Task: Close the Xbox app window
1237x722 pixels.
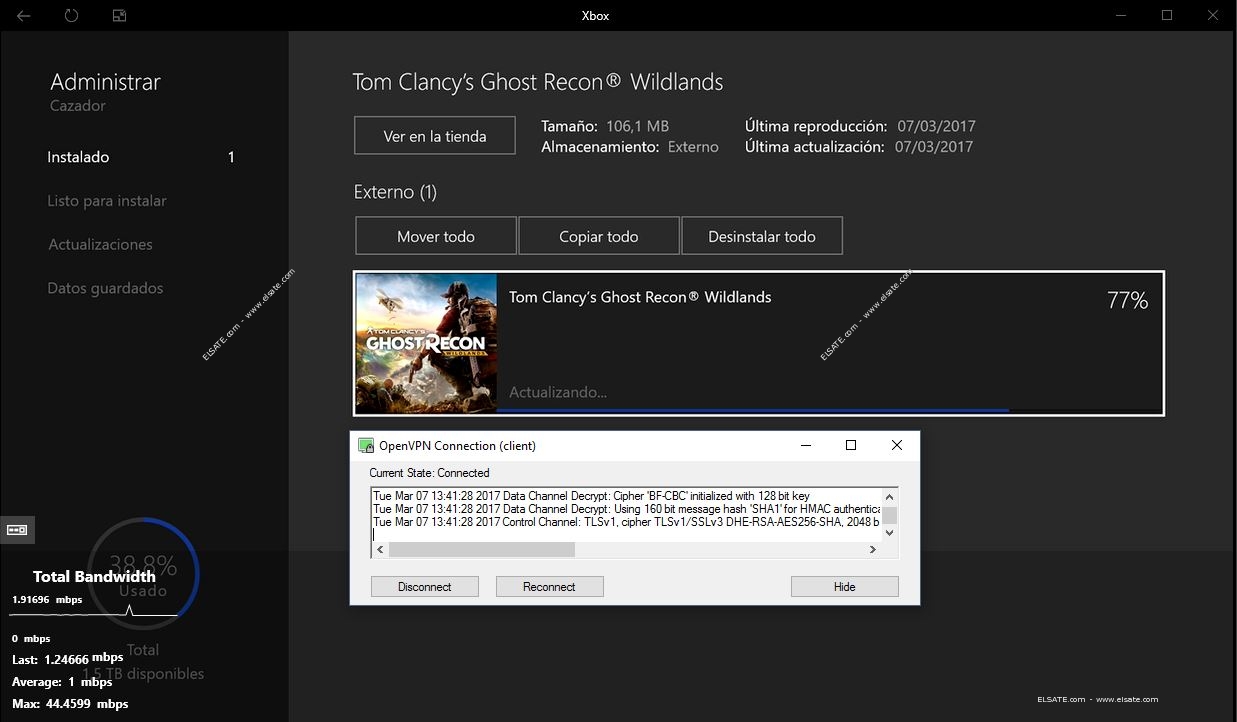Action: (1213, 16)
